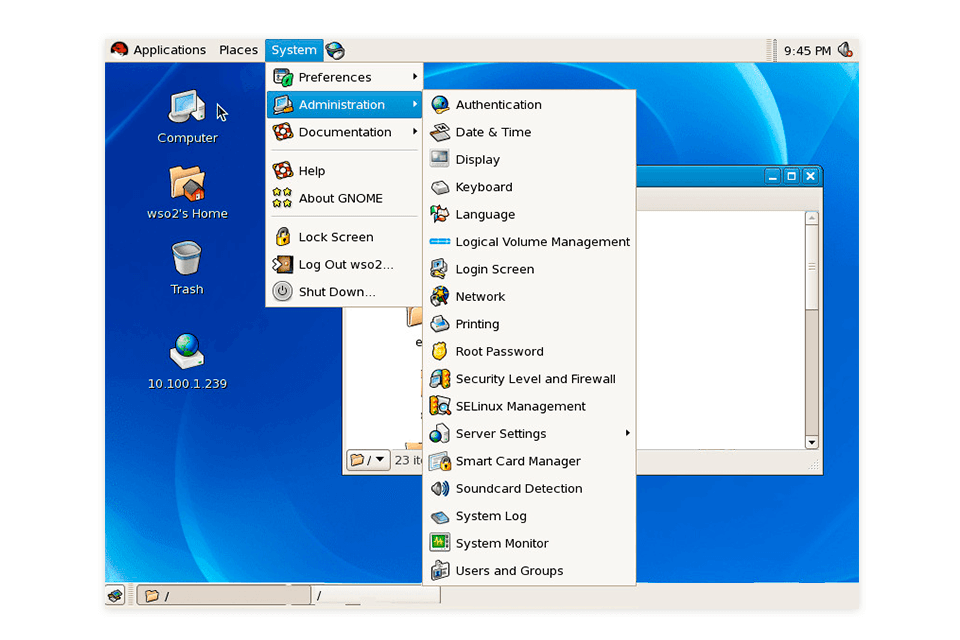Open Network configuration

click(530, 297)
